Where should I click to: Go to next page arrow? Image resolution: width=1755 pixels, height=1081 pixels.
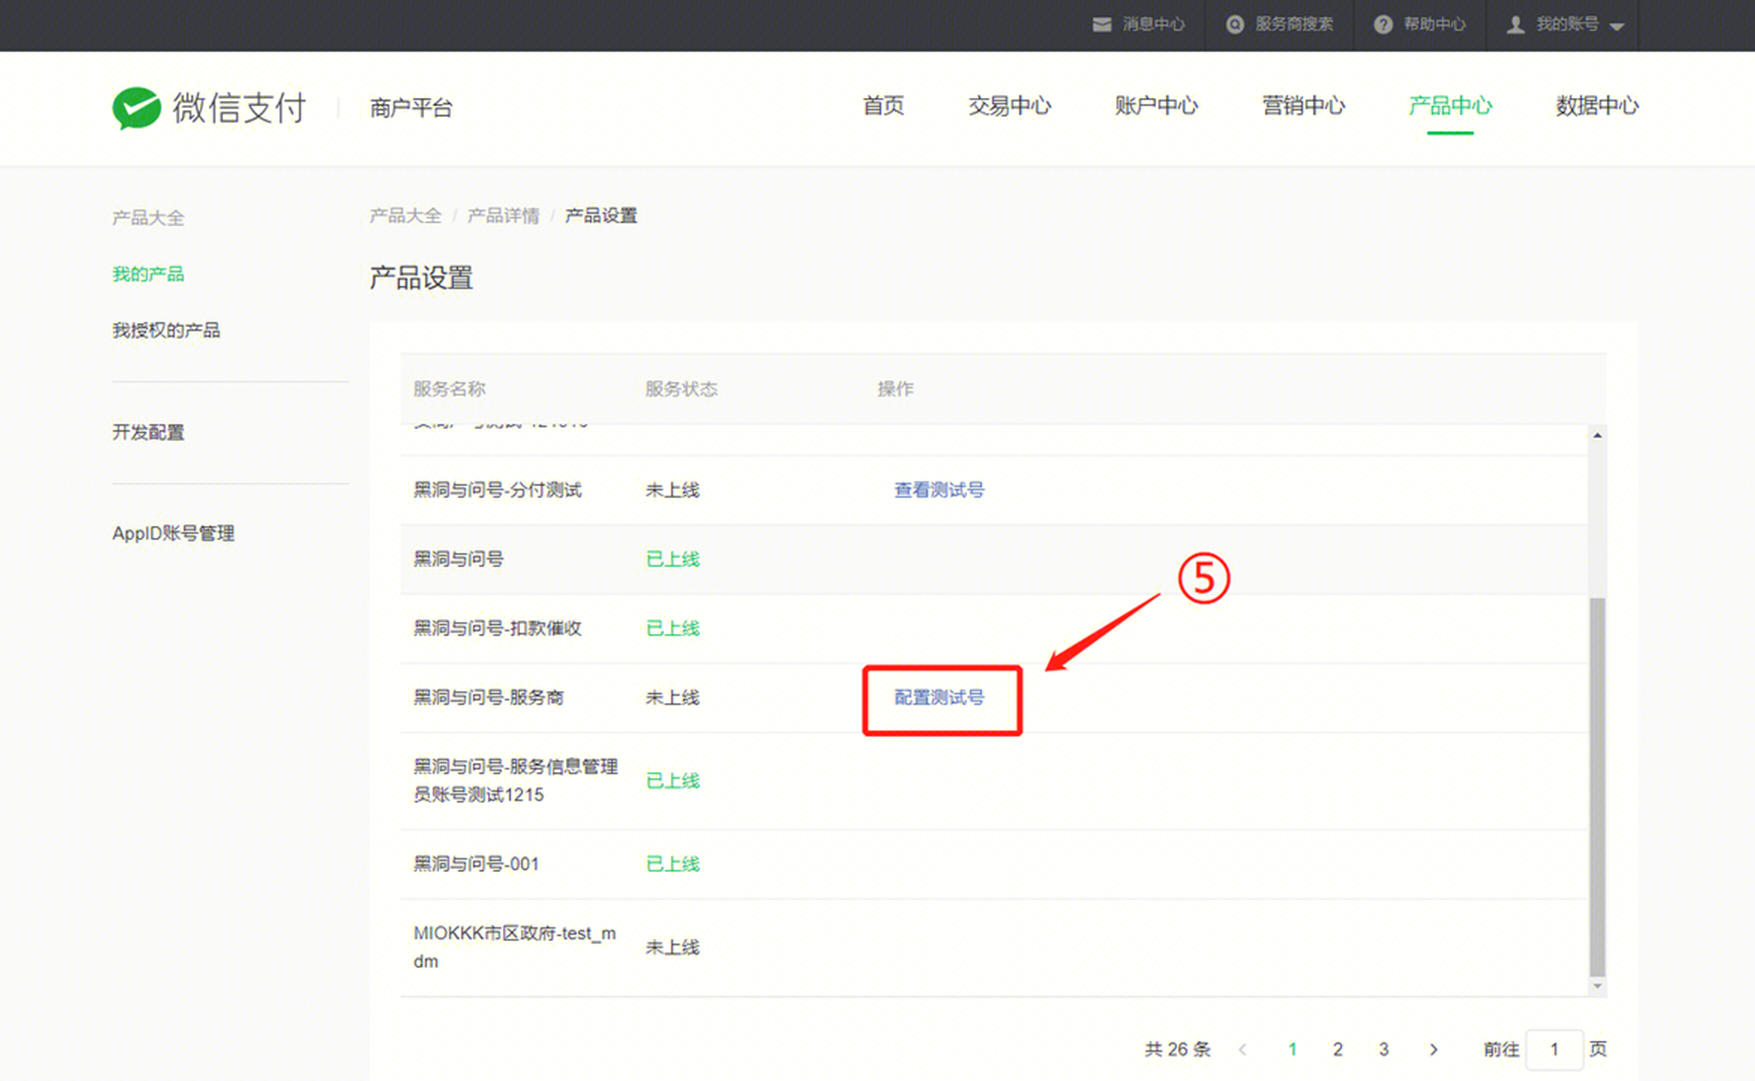pyautogui.click(x=1433, y=1049)
